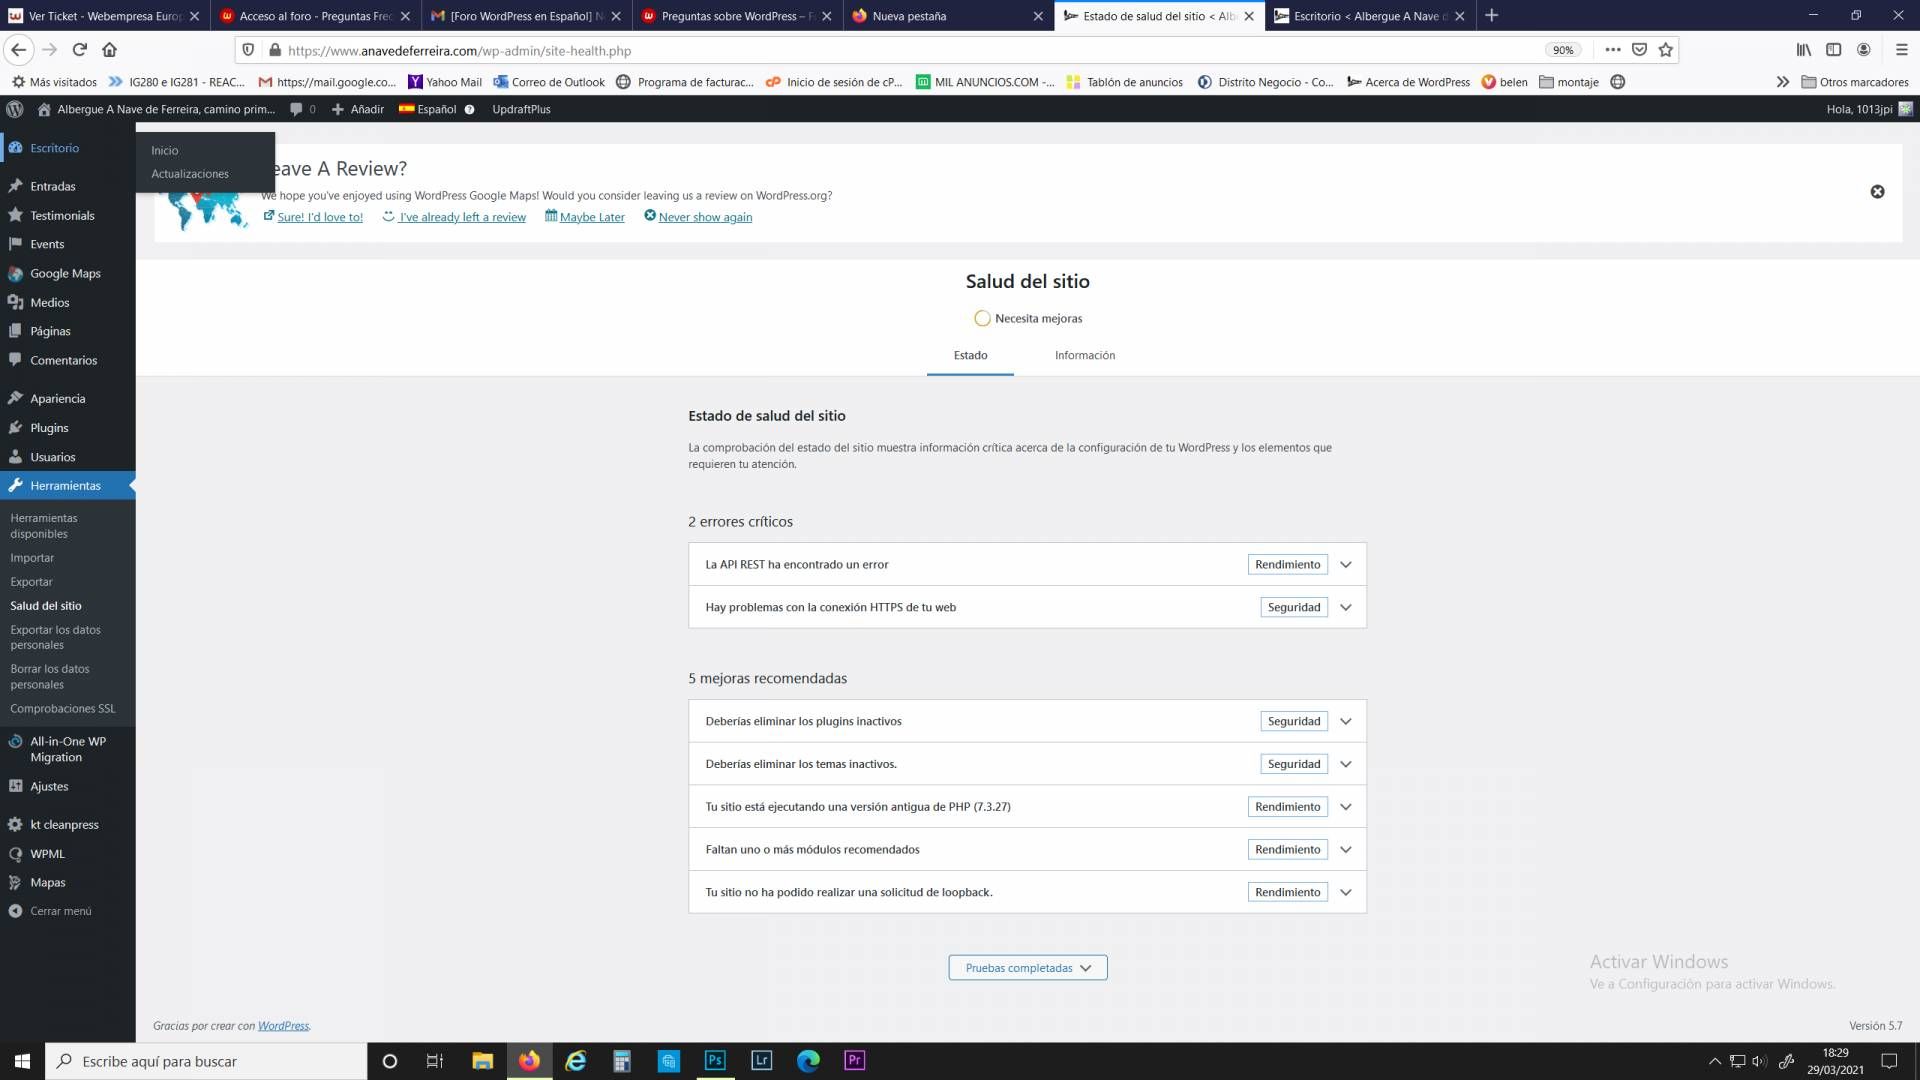Open Lightroom from the taskbar
The width and height of the screenshot is (1920, 1080).
(762, 1061)
